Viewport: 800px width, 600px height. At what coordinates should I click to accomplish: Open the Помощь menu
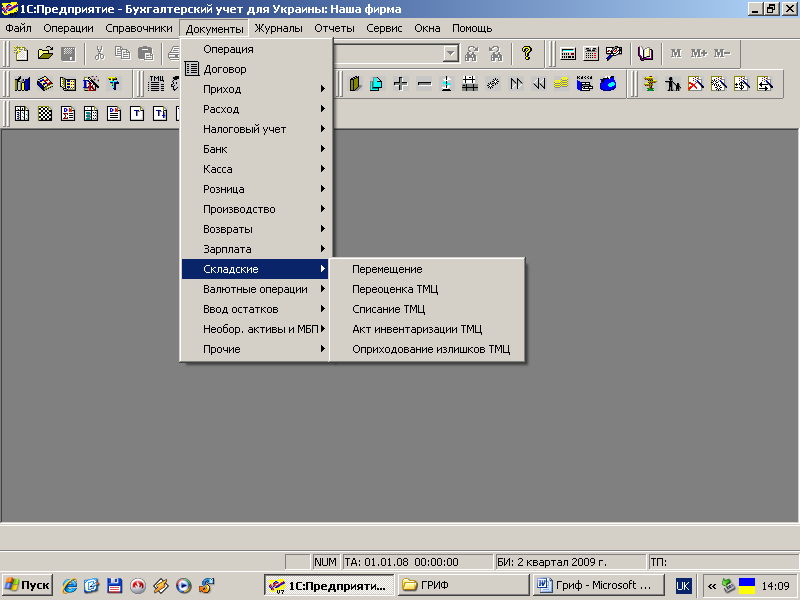[x=472, y=28]
